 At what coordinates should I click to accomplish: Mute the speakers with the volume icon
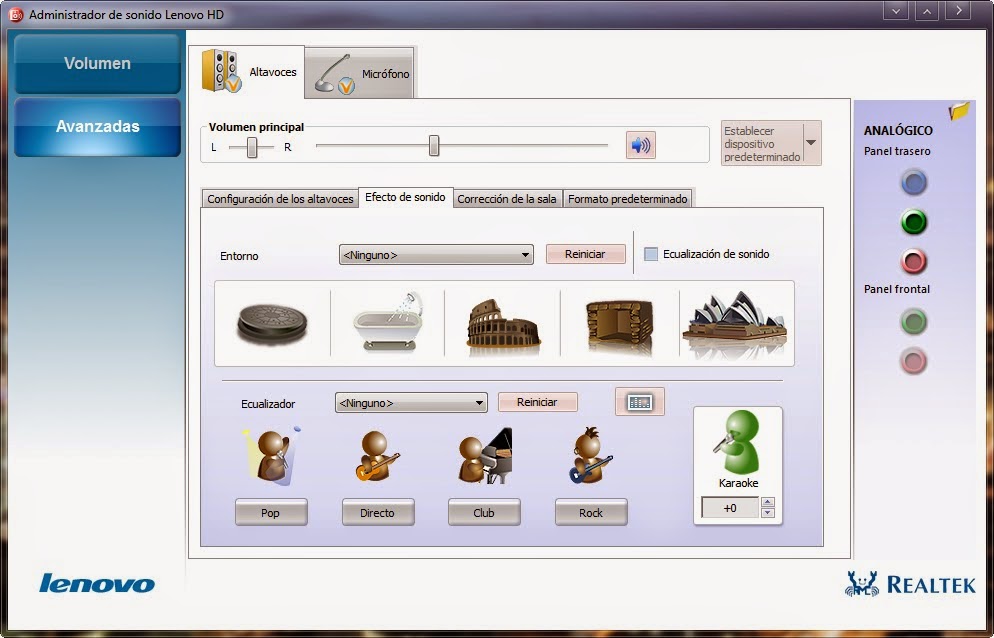[x=641, y=145]
